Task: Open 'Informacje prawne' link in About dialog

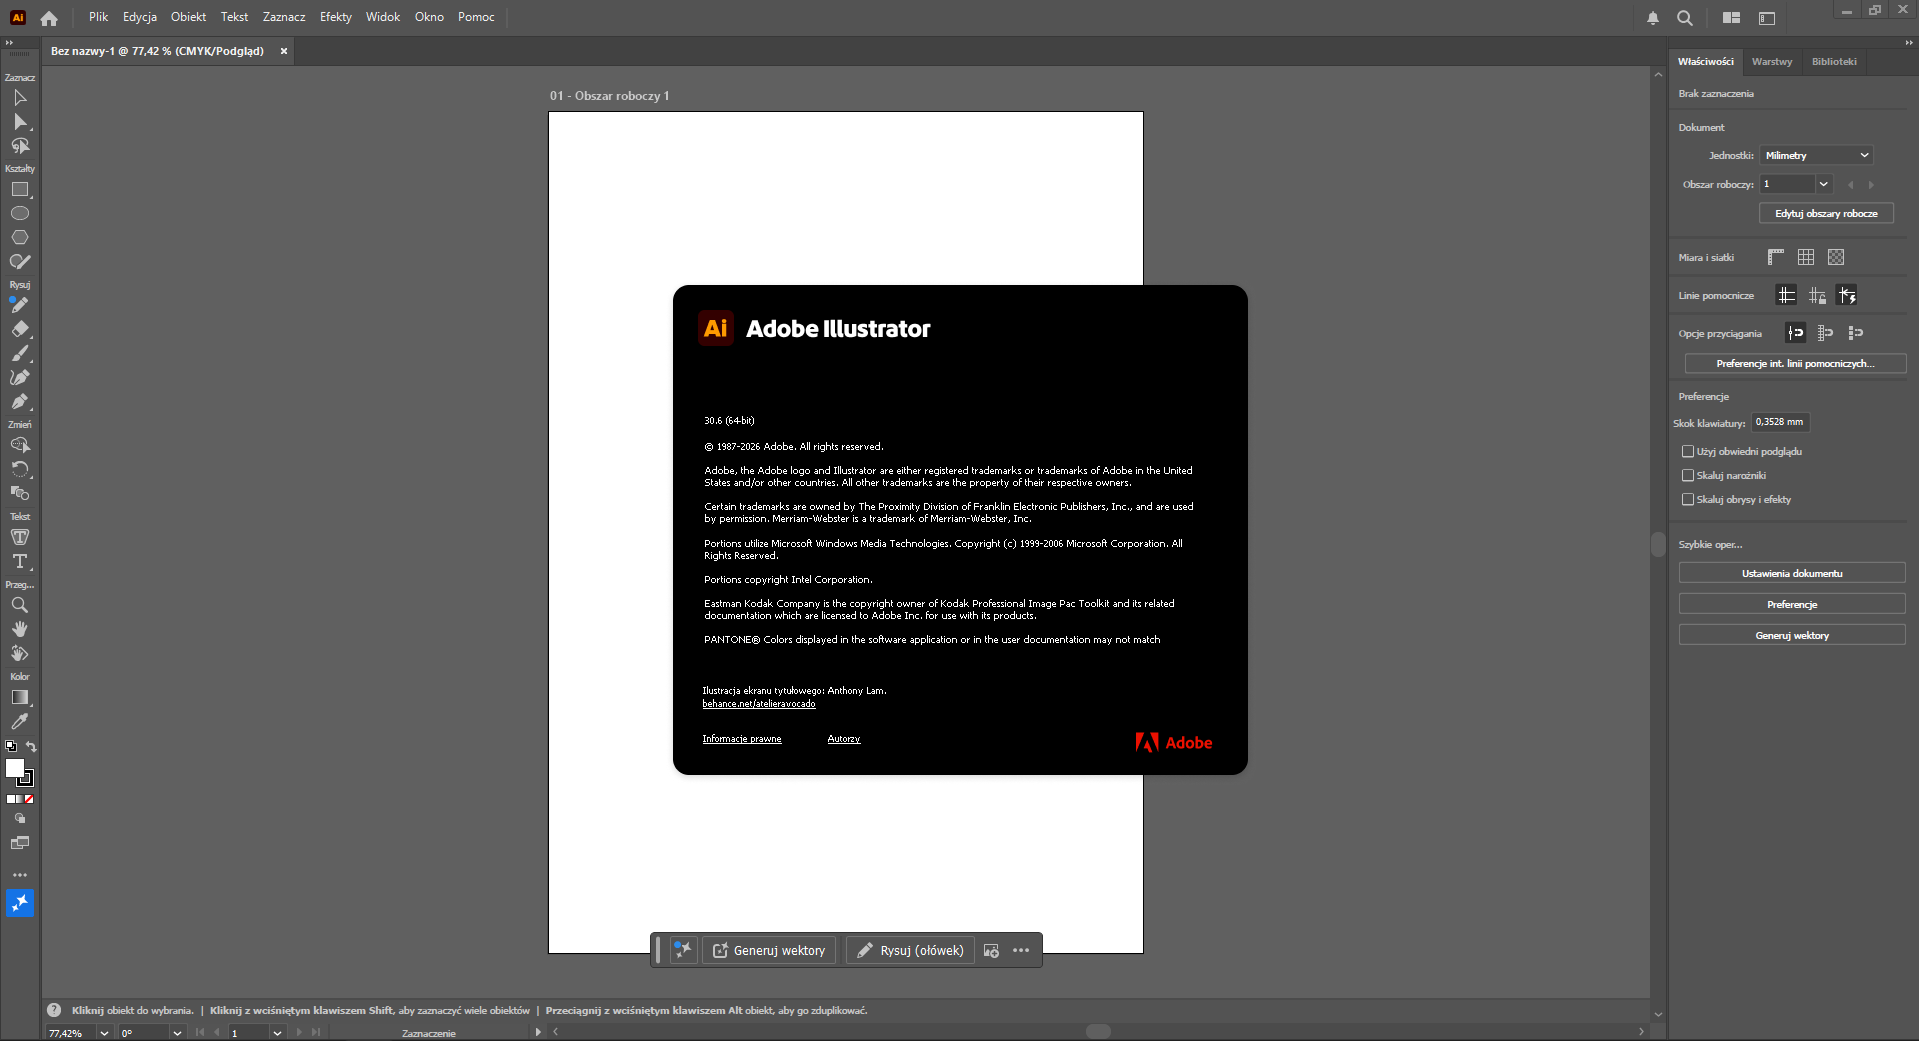Action: (x=742, y=739)
